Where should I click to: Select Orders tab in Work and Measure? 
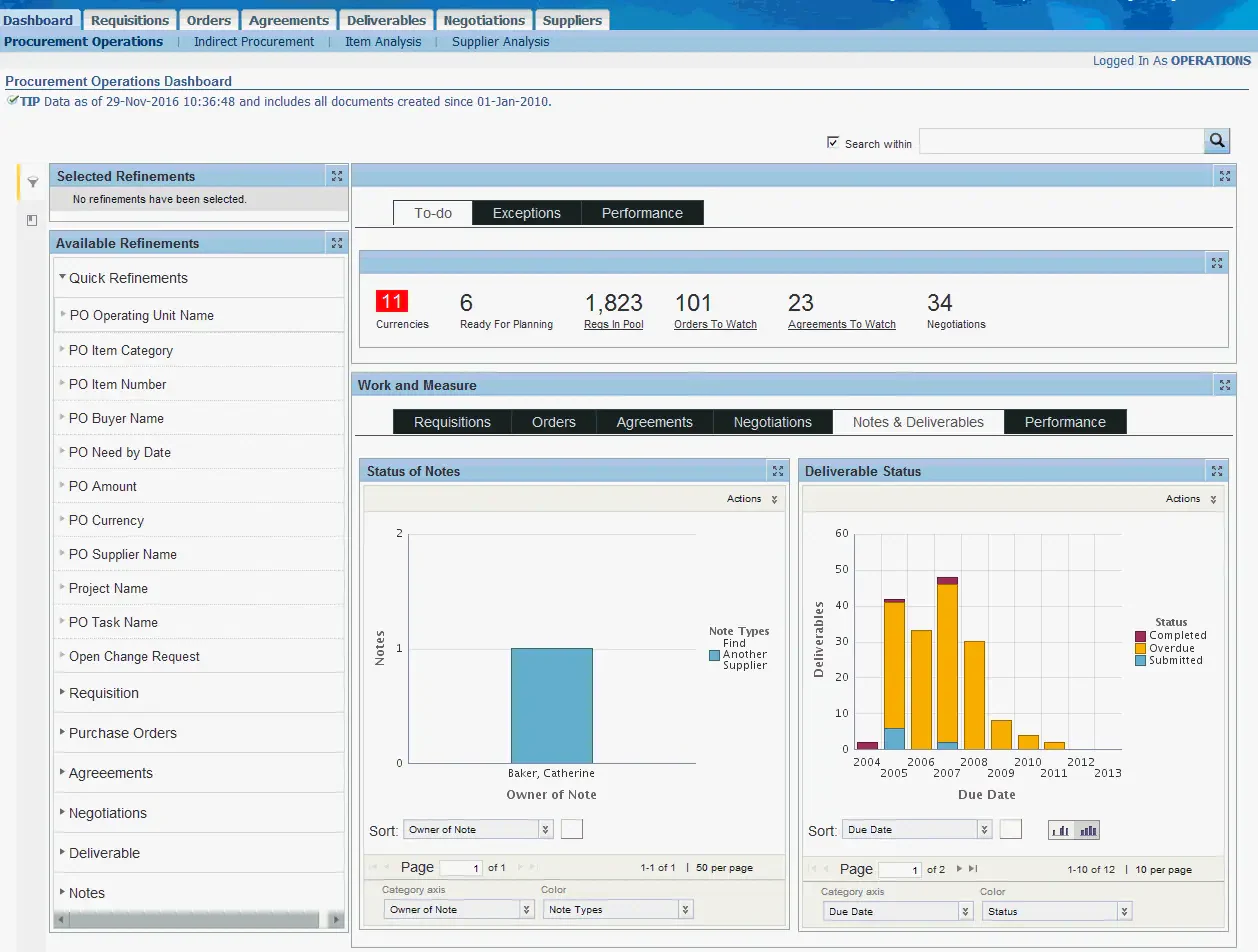click(x=554, y=422)
